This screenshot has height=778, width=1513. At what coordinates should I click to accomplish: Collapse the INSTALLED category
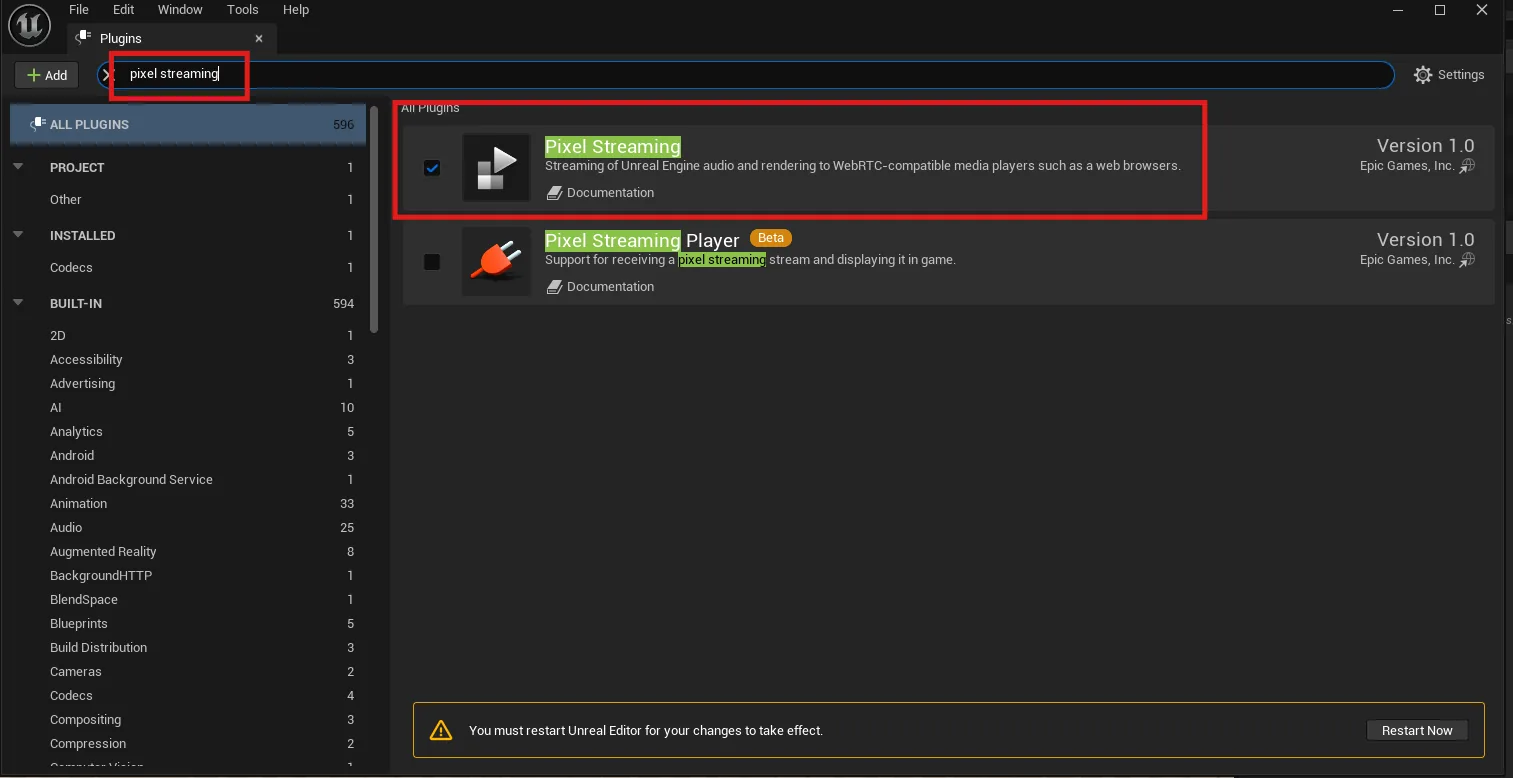tap(18, 235)
